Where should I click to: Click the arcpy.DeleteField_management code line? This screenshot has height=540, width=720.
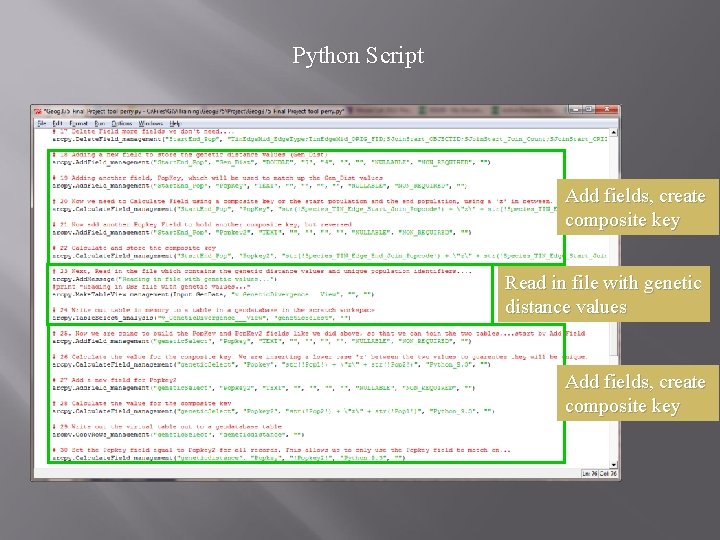[330, 139]
